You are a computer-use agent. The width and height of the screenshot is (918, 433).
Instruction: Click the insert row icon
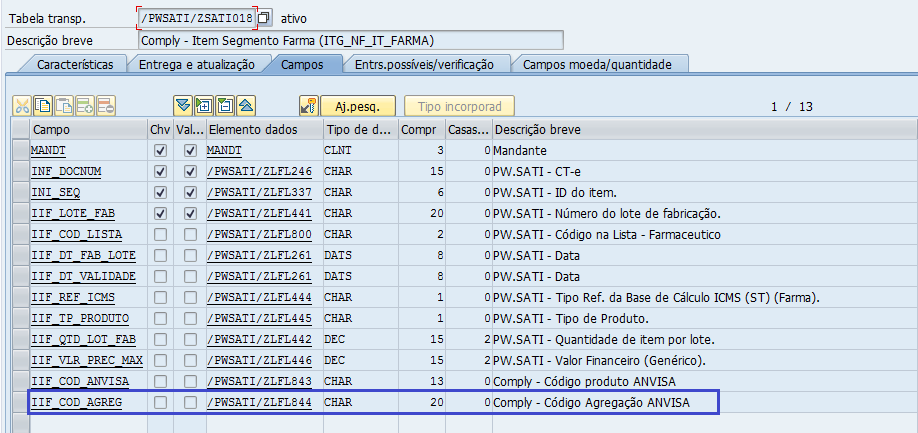point(85,106)
